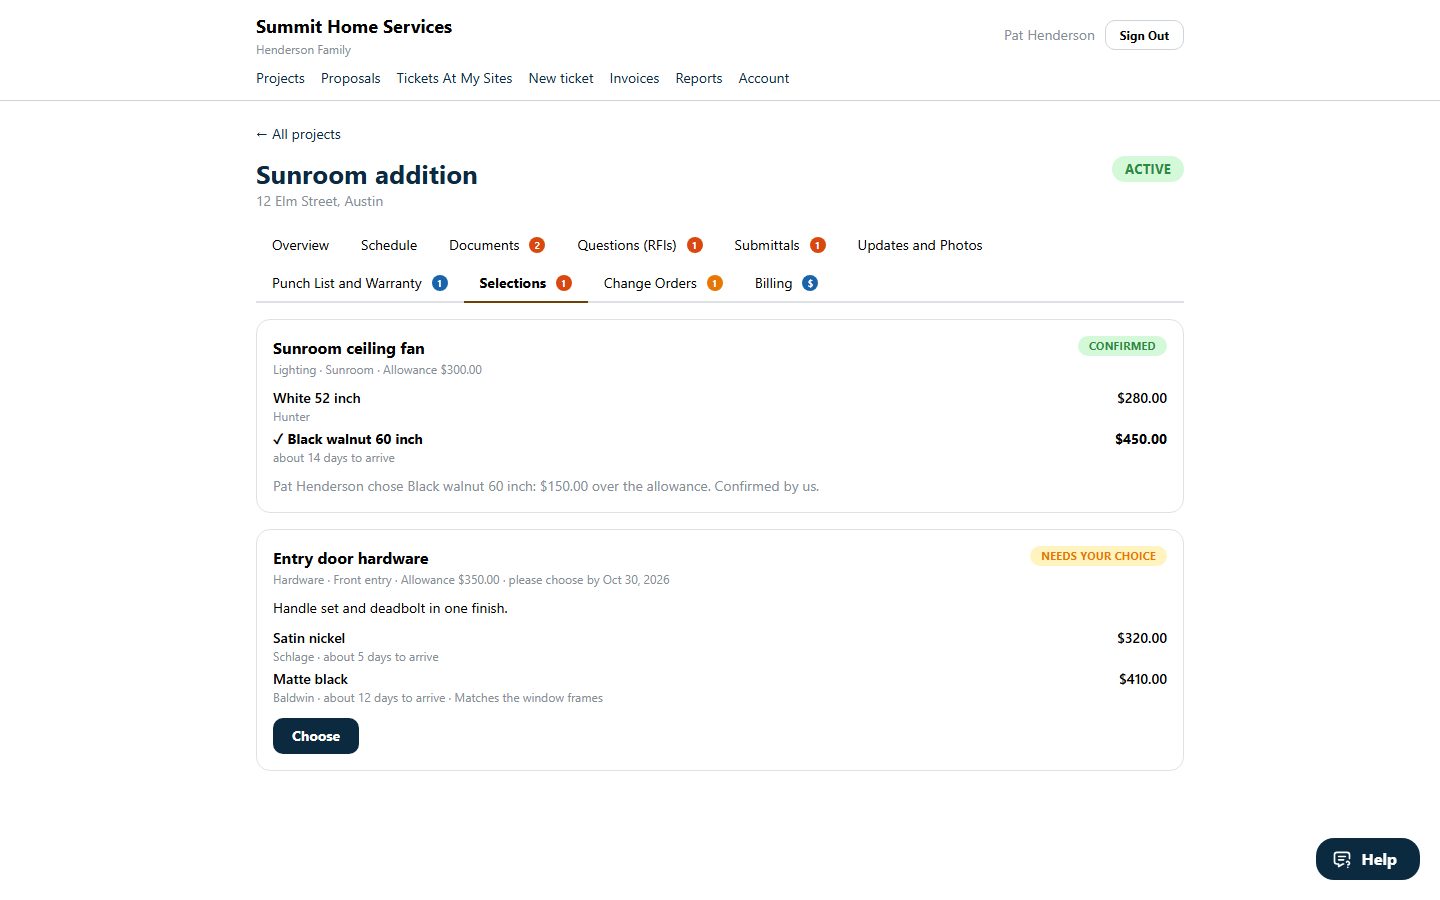Click the Sunroom addition project title
The height and width of the screenshot is (900, 1440).
(367, 175)
